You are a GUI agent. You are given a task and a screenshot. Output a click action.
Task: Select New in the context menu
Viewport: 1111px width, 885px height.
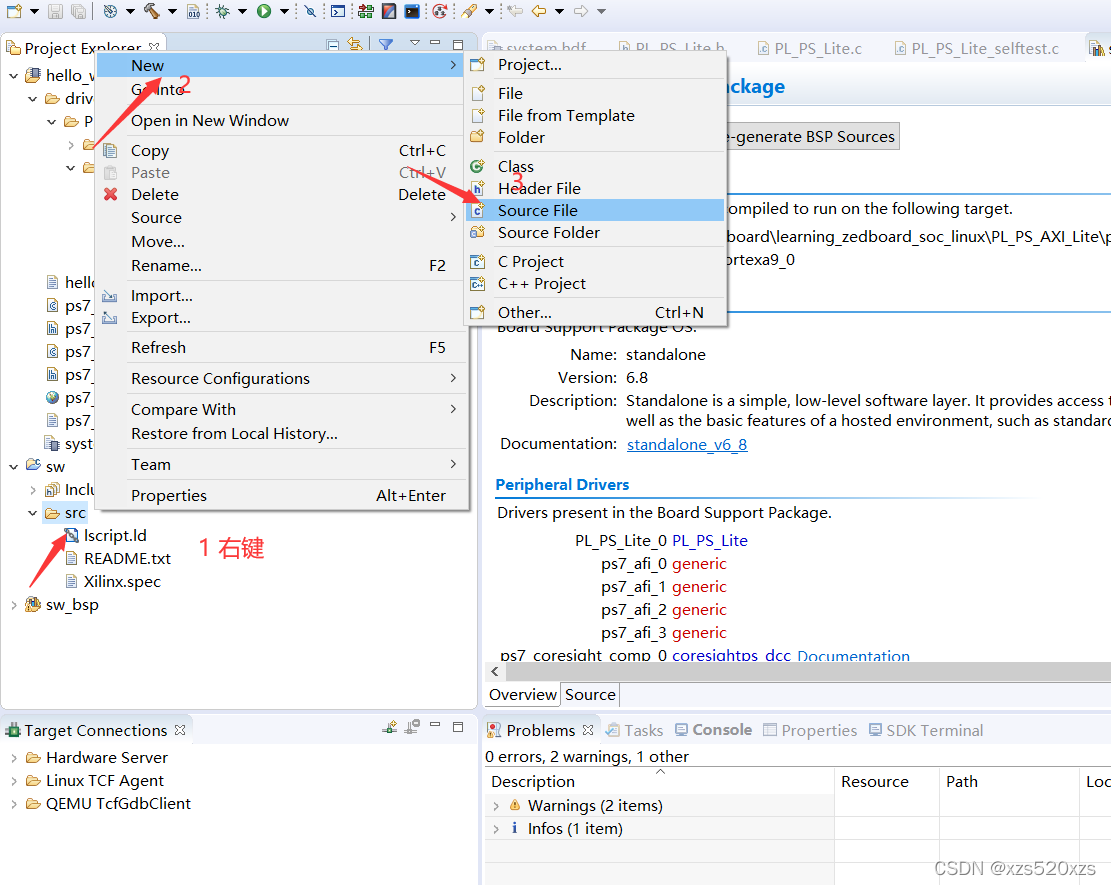[280, 65]
